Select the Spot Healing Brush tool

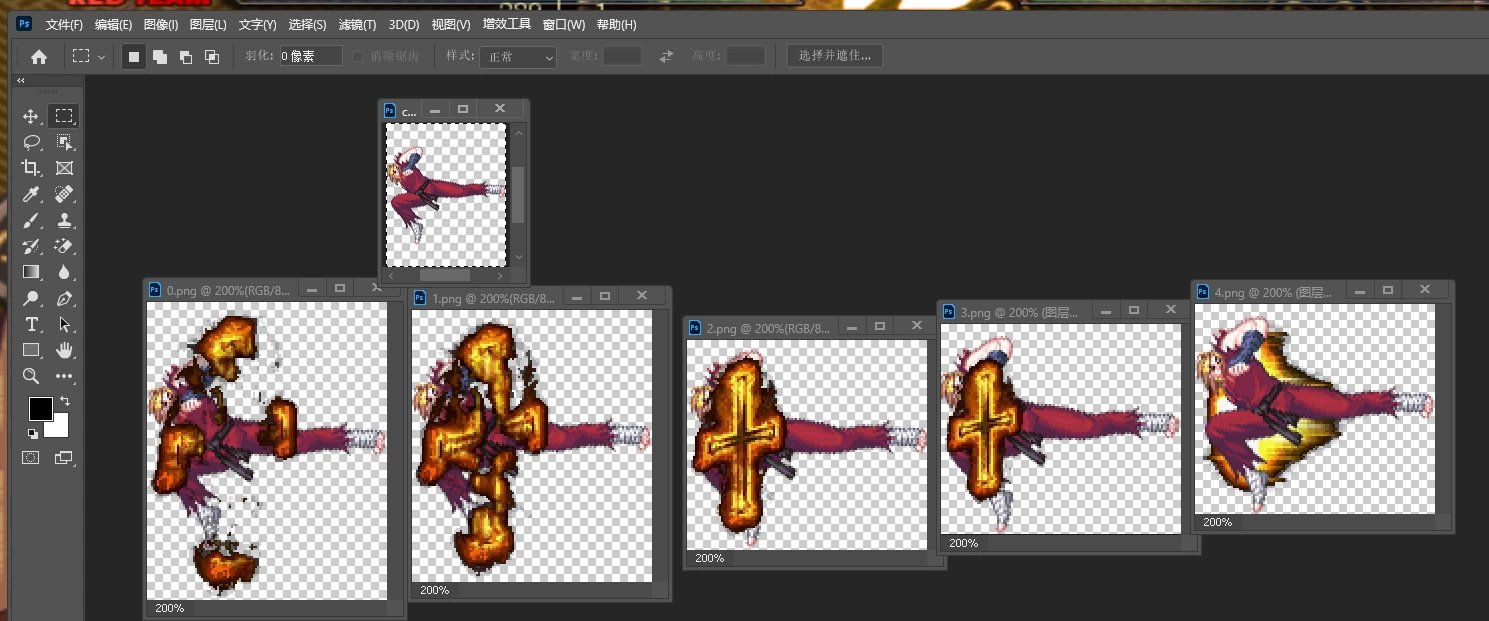tap(64, 194)
